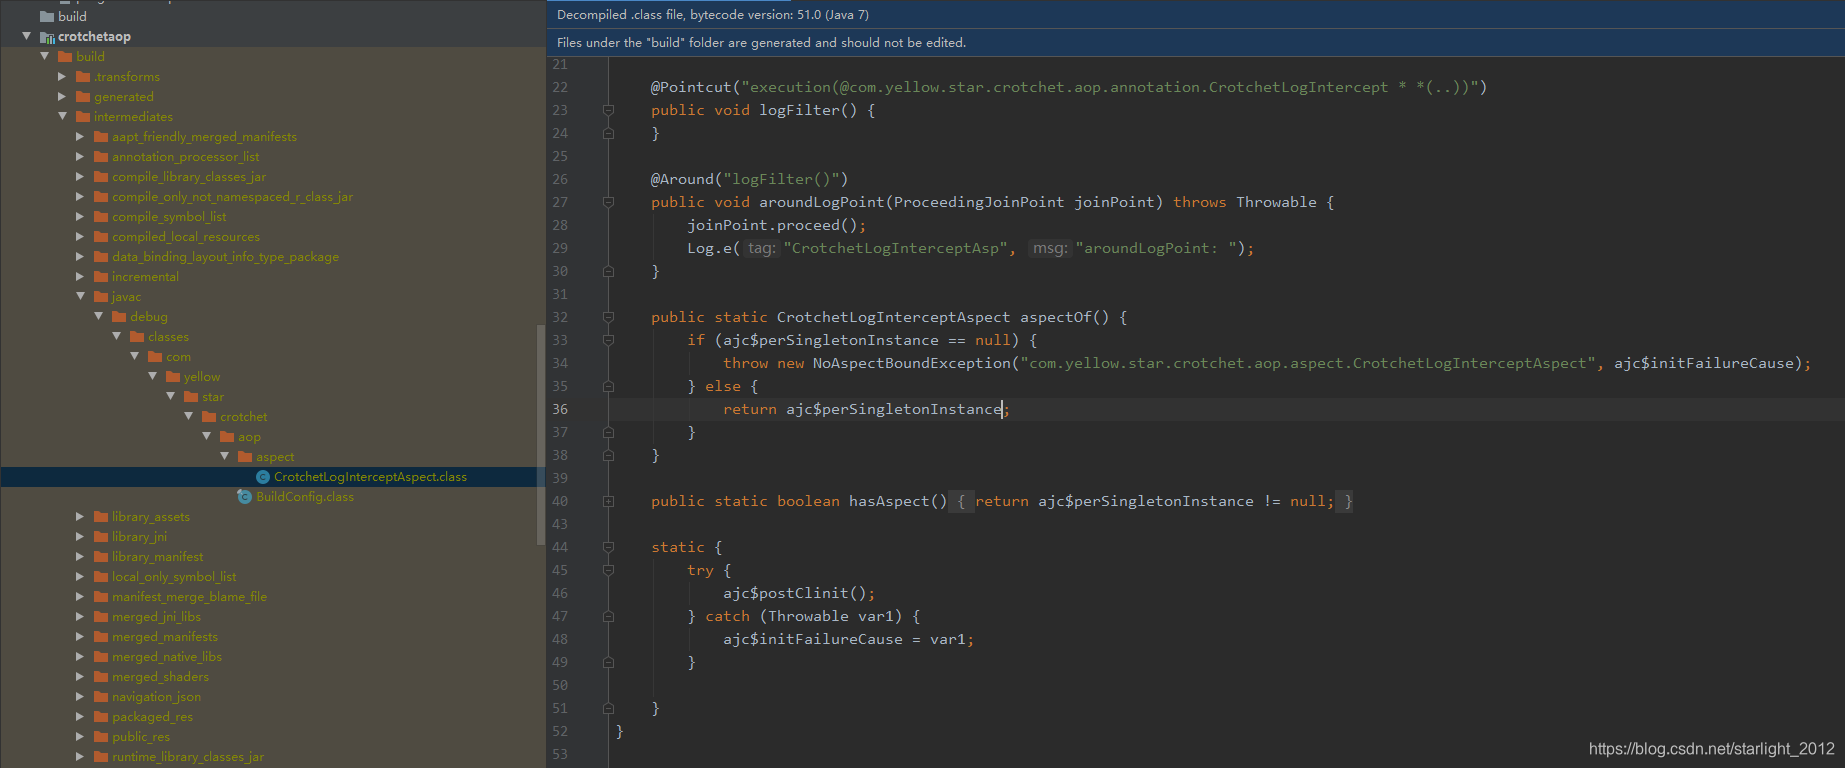The image size is (1845, 768).
Task: Click the fold end marker on line 30
Action: click(608, 271)
